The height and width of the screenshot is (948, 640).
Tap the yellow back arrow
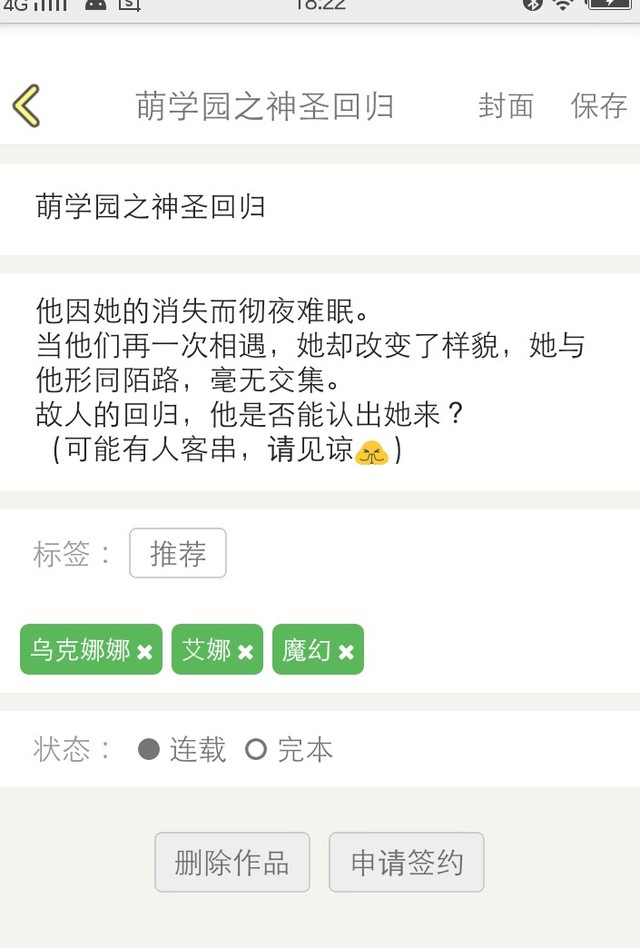27,105
